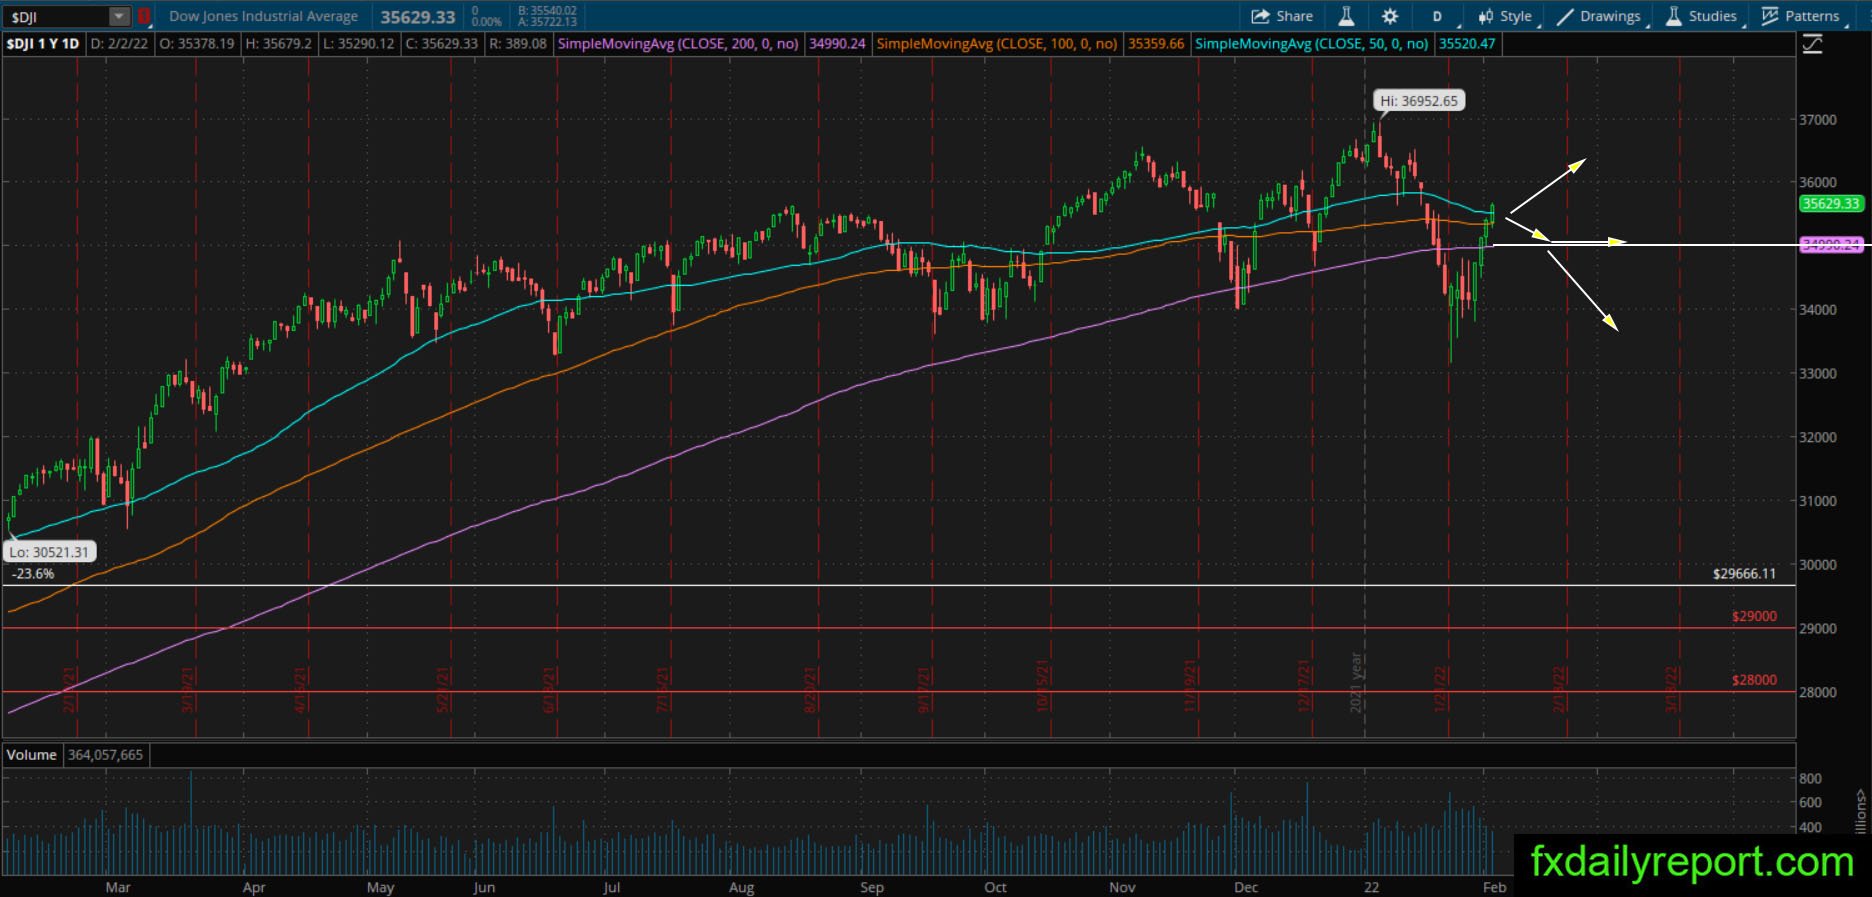This screenshot has height=897, width=1872.
Task: Click the $29000 red price level label
Action: (1754, 617)
